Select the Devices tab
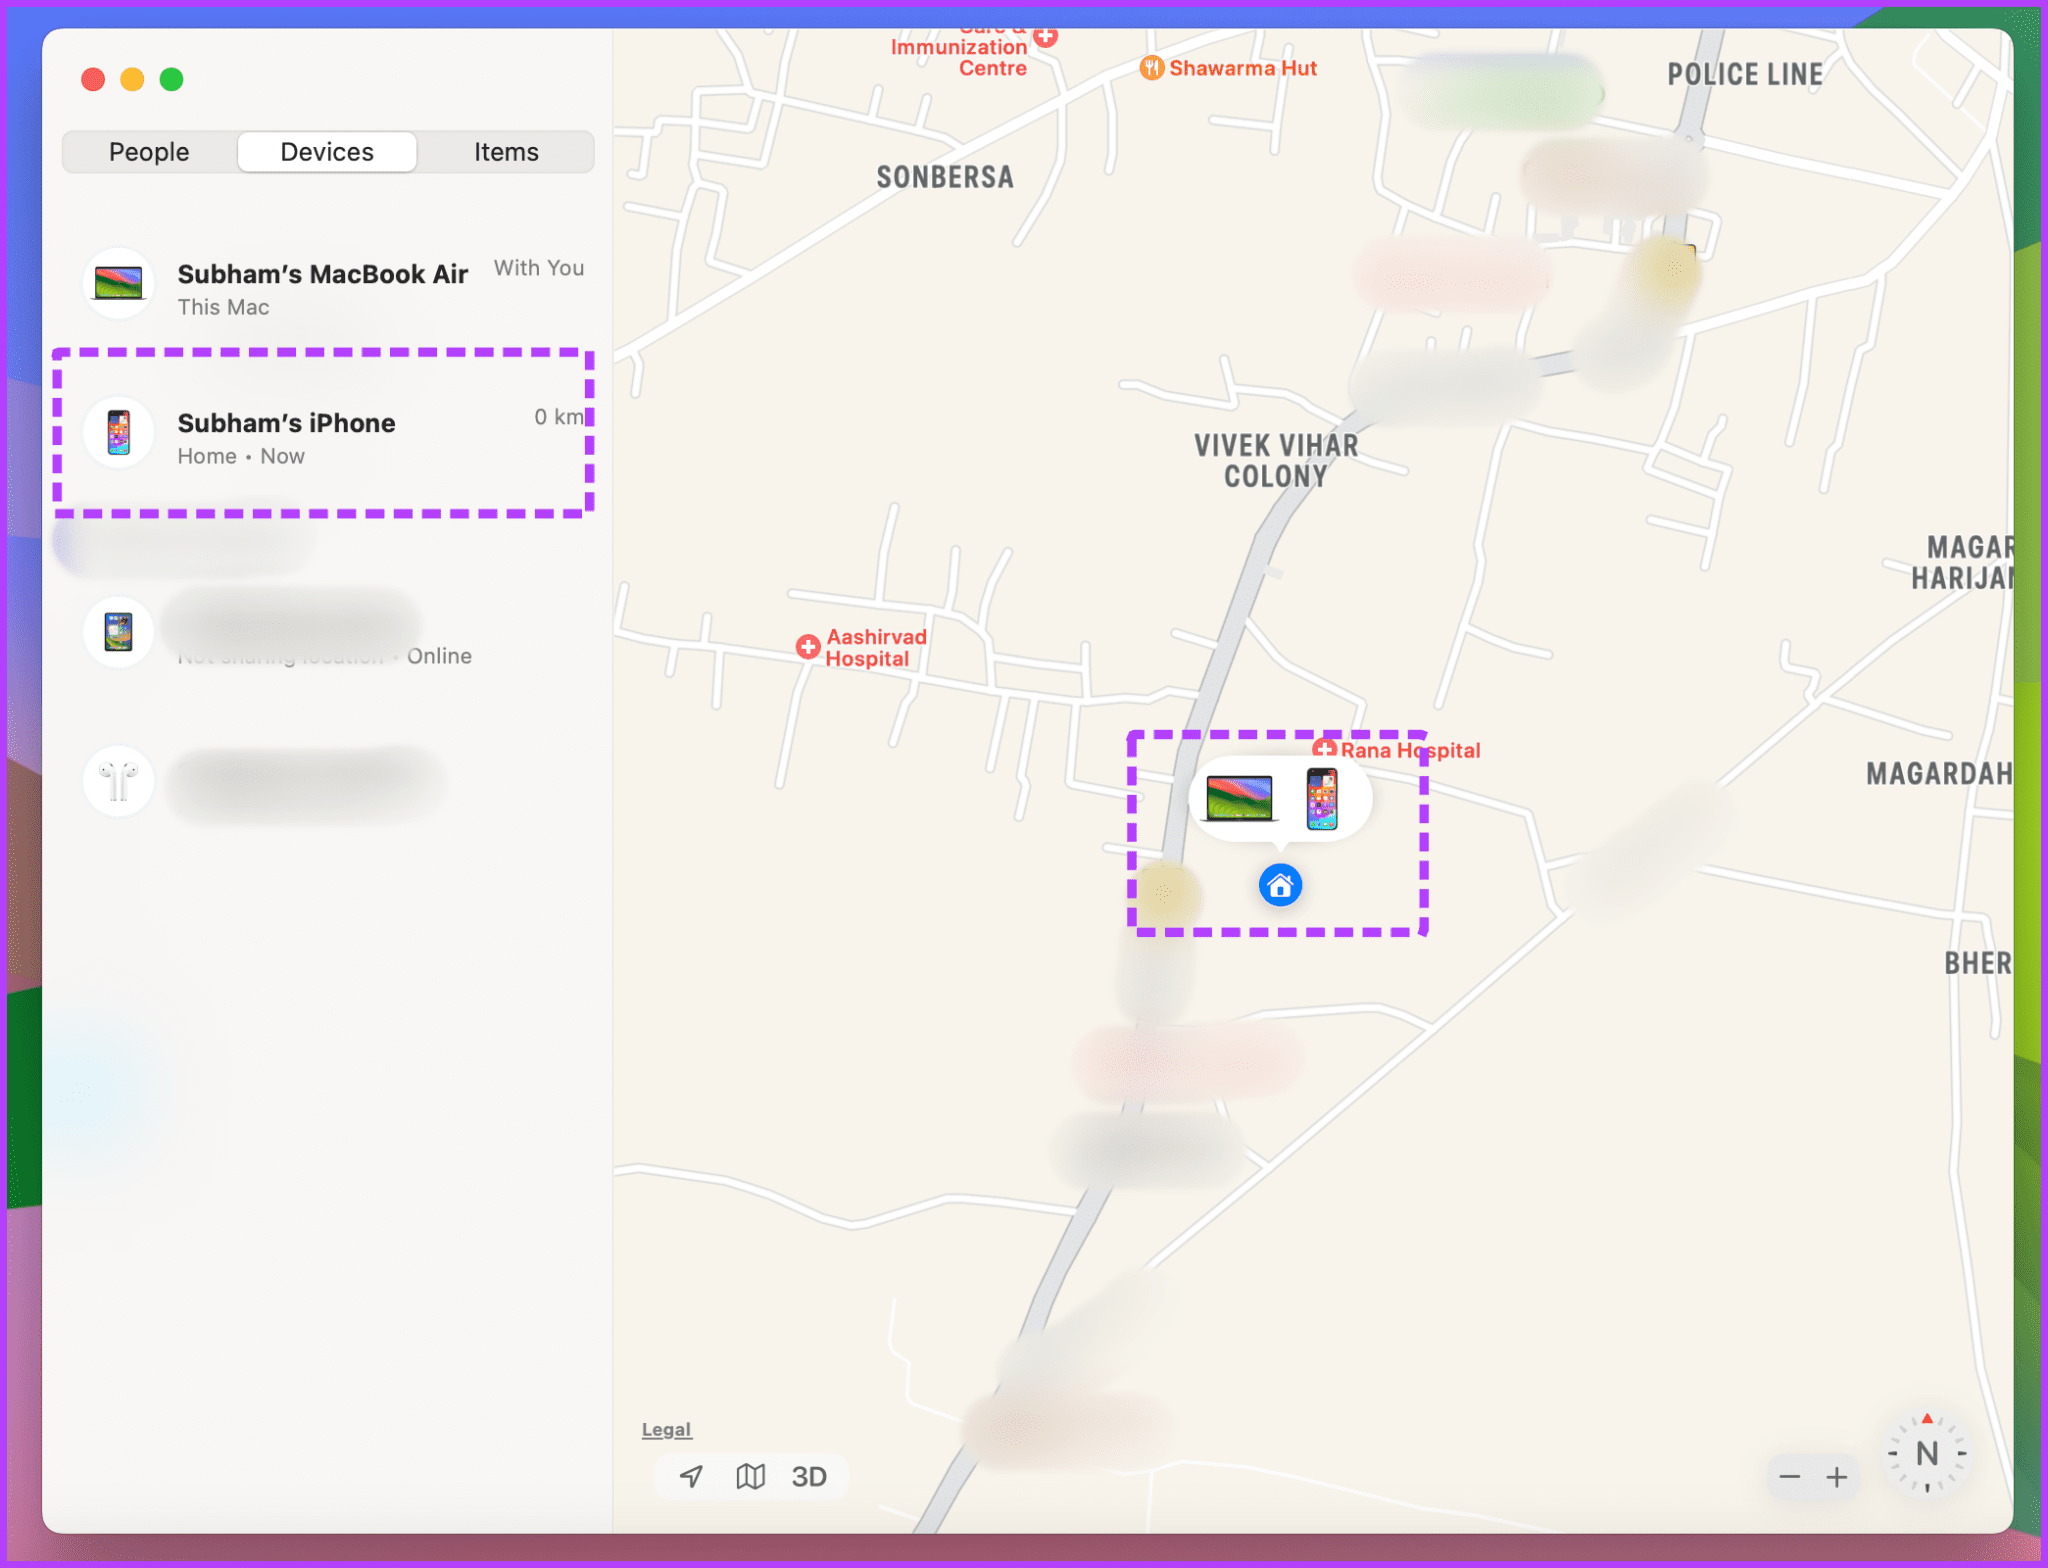The height and width of the screenshot is (1568, 2048). point(326,151)
